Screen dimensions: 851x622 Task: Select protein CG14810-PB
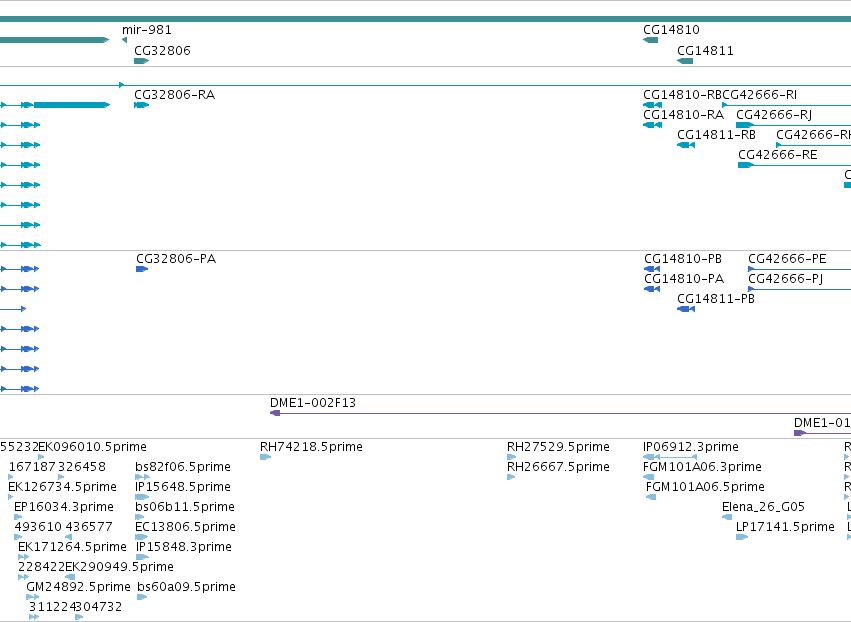coord(683,258)
